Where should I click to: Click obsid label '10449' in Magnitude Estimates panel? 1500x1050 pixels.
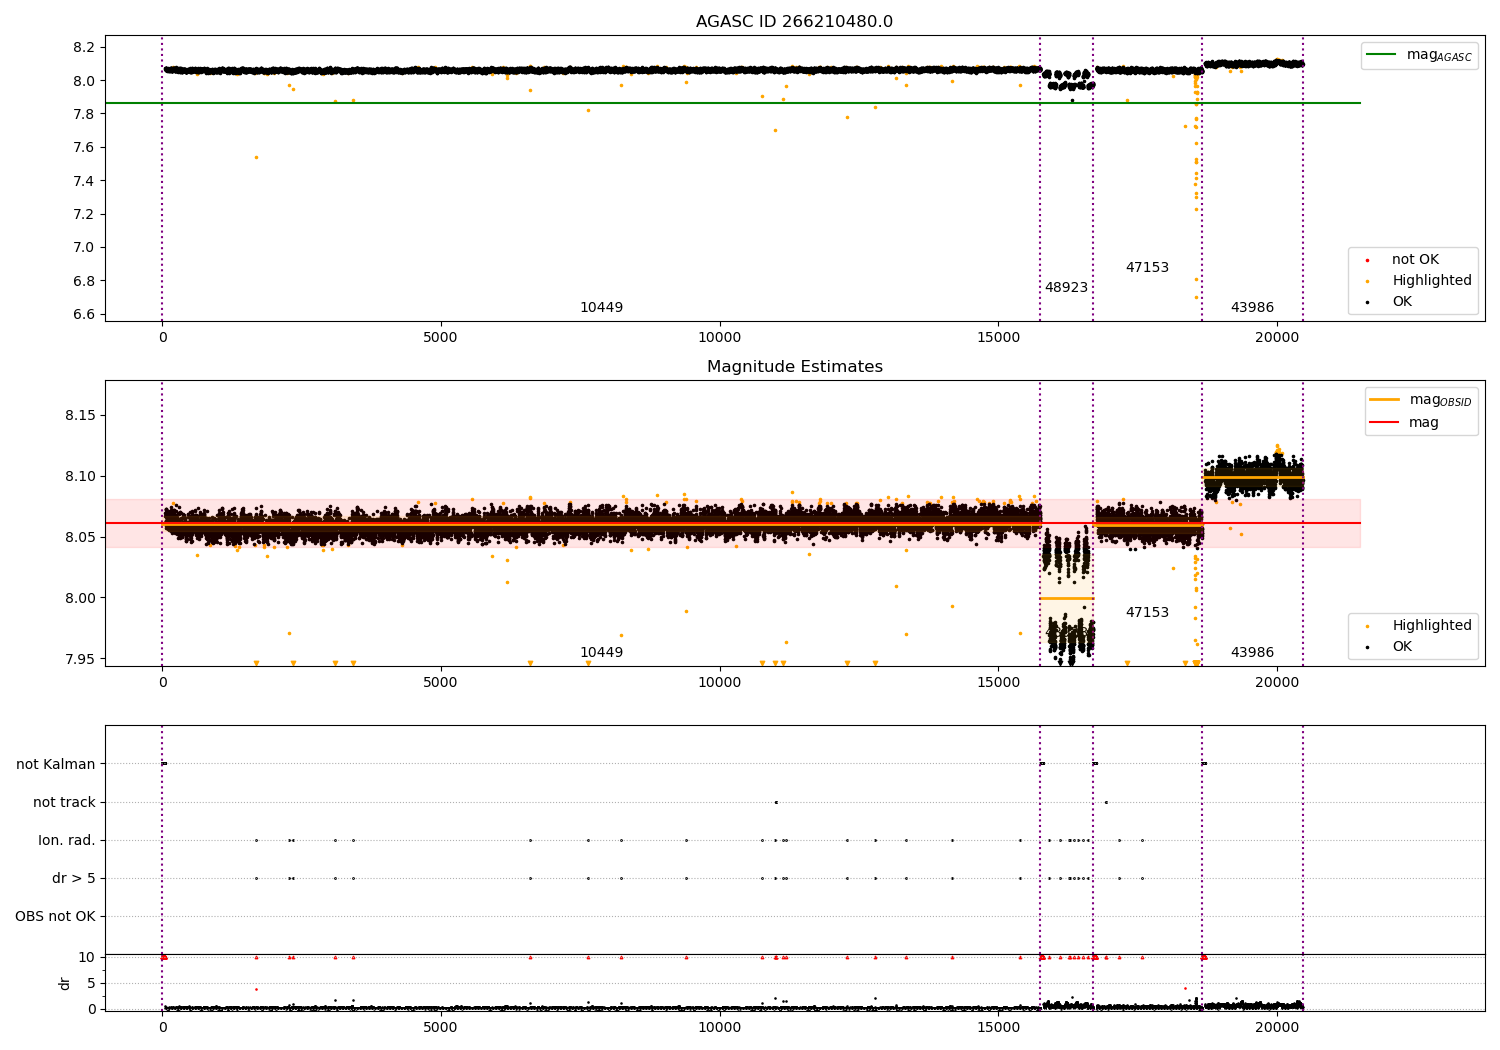click(601, 653)
